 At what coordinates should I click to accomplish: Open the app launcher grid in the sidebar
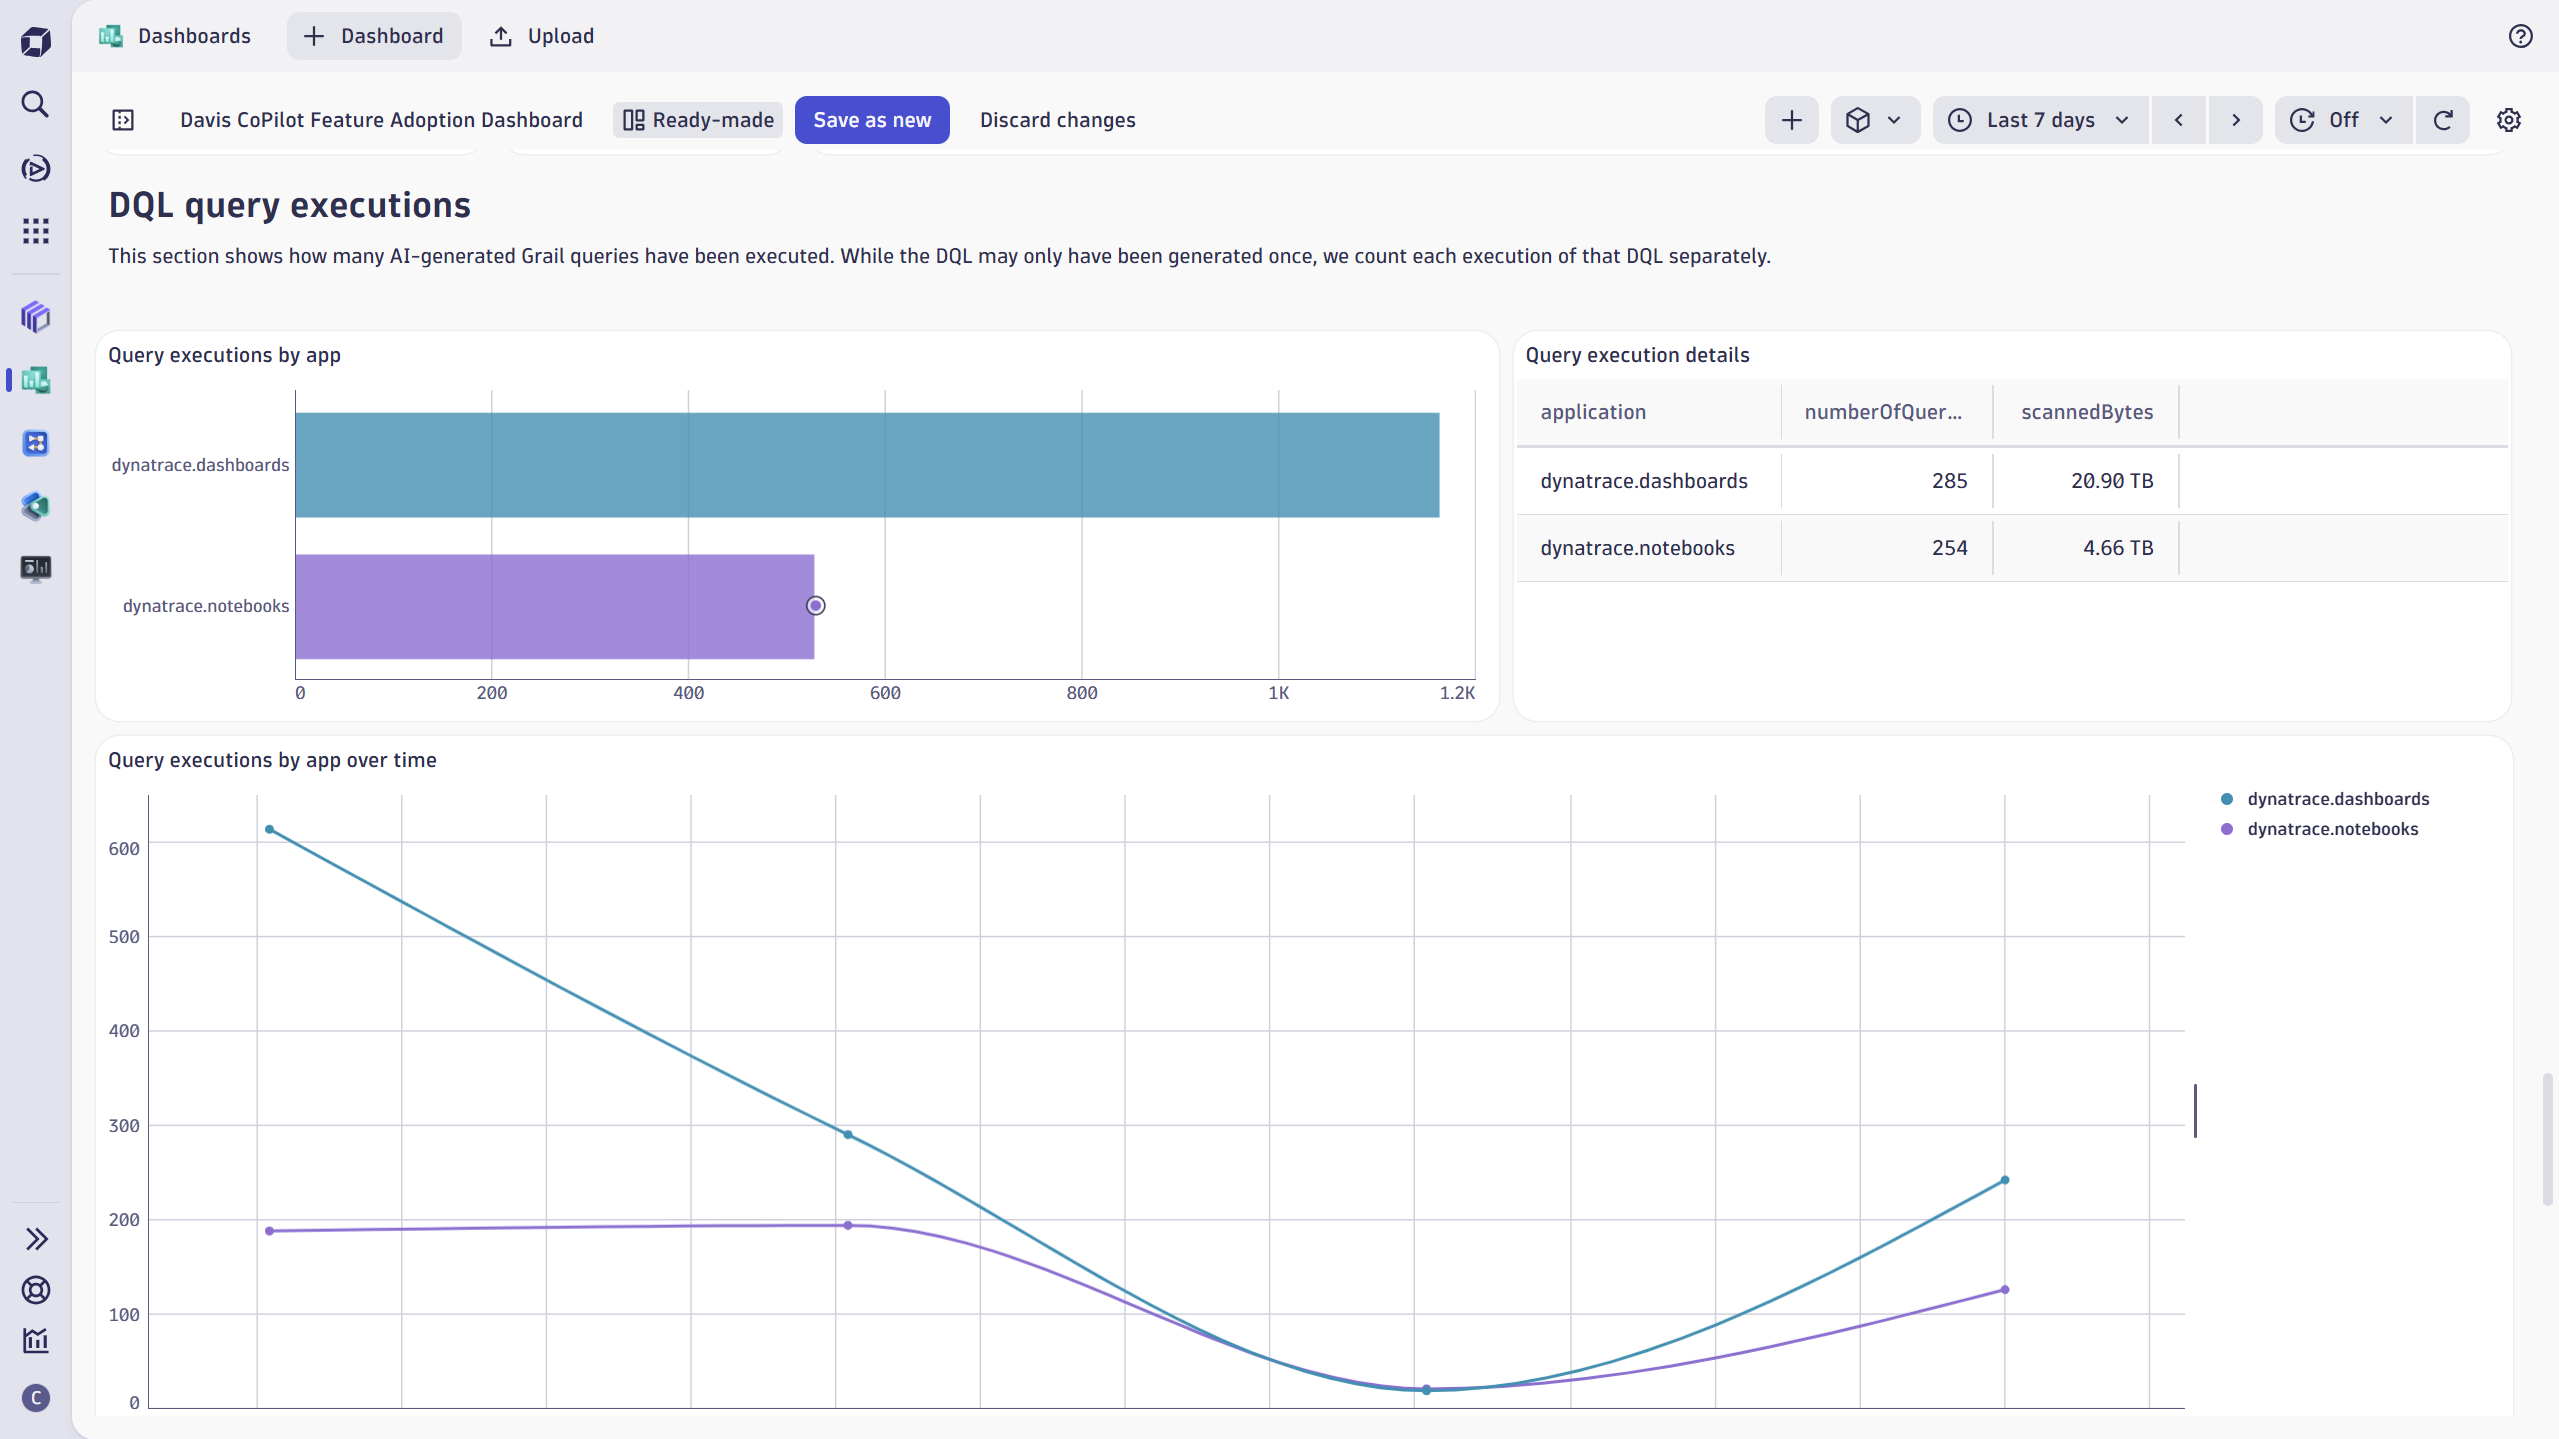coord(35,231)
